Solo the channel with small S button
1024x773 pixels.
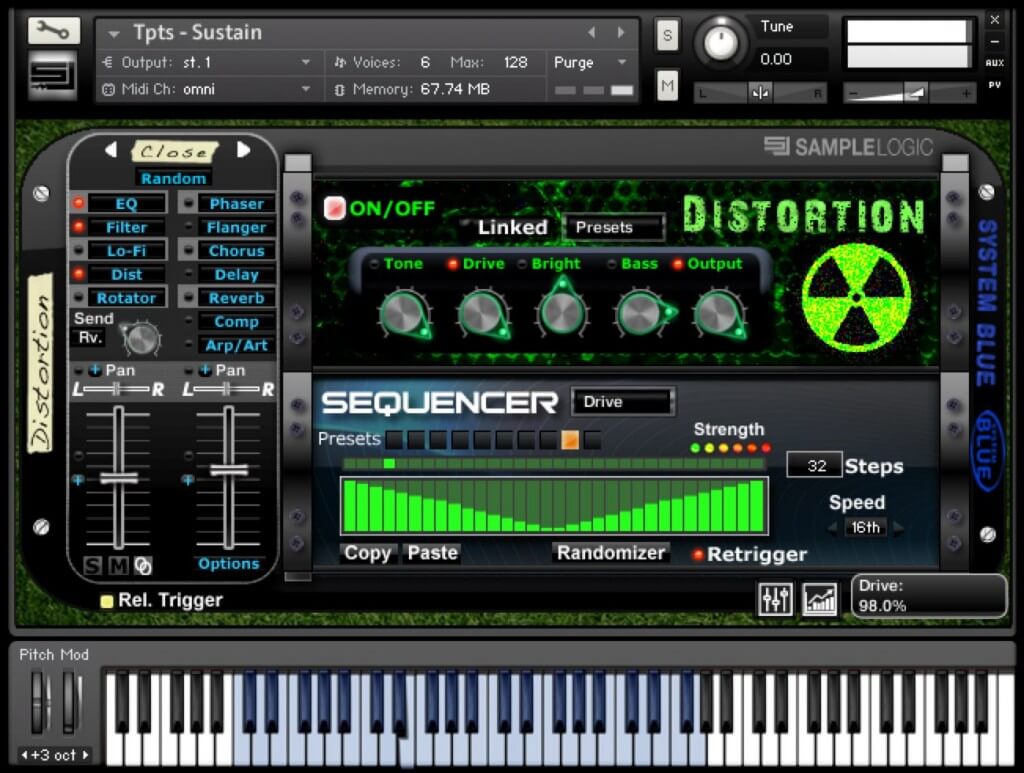93,565
